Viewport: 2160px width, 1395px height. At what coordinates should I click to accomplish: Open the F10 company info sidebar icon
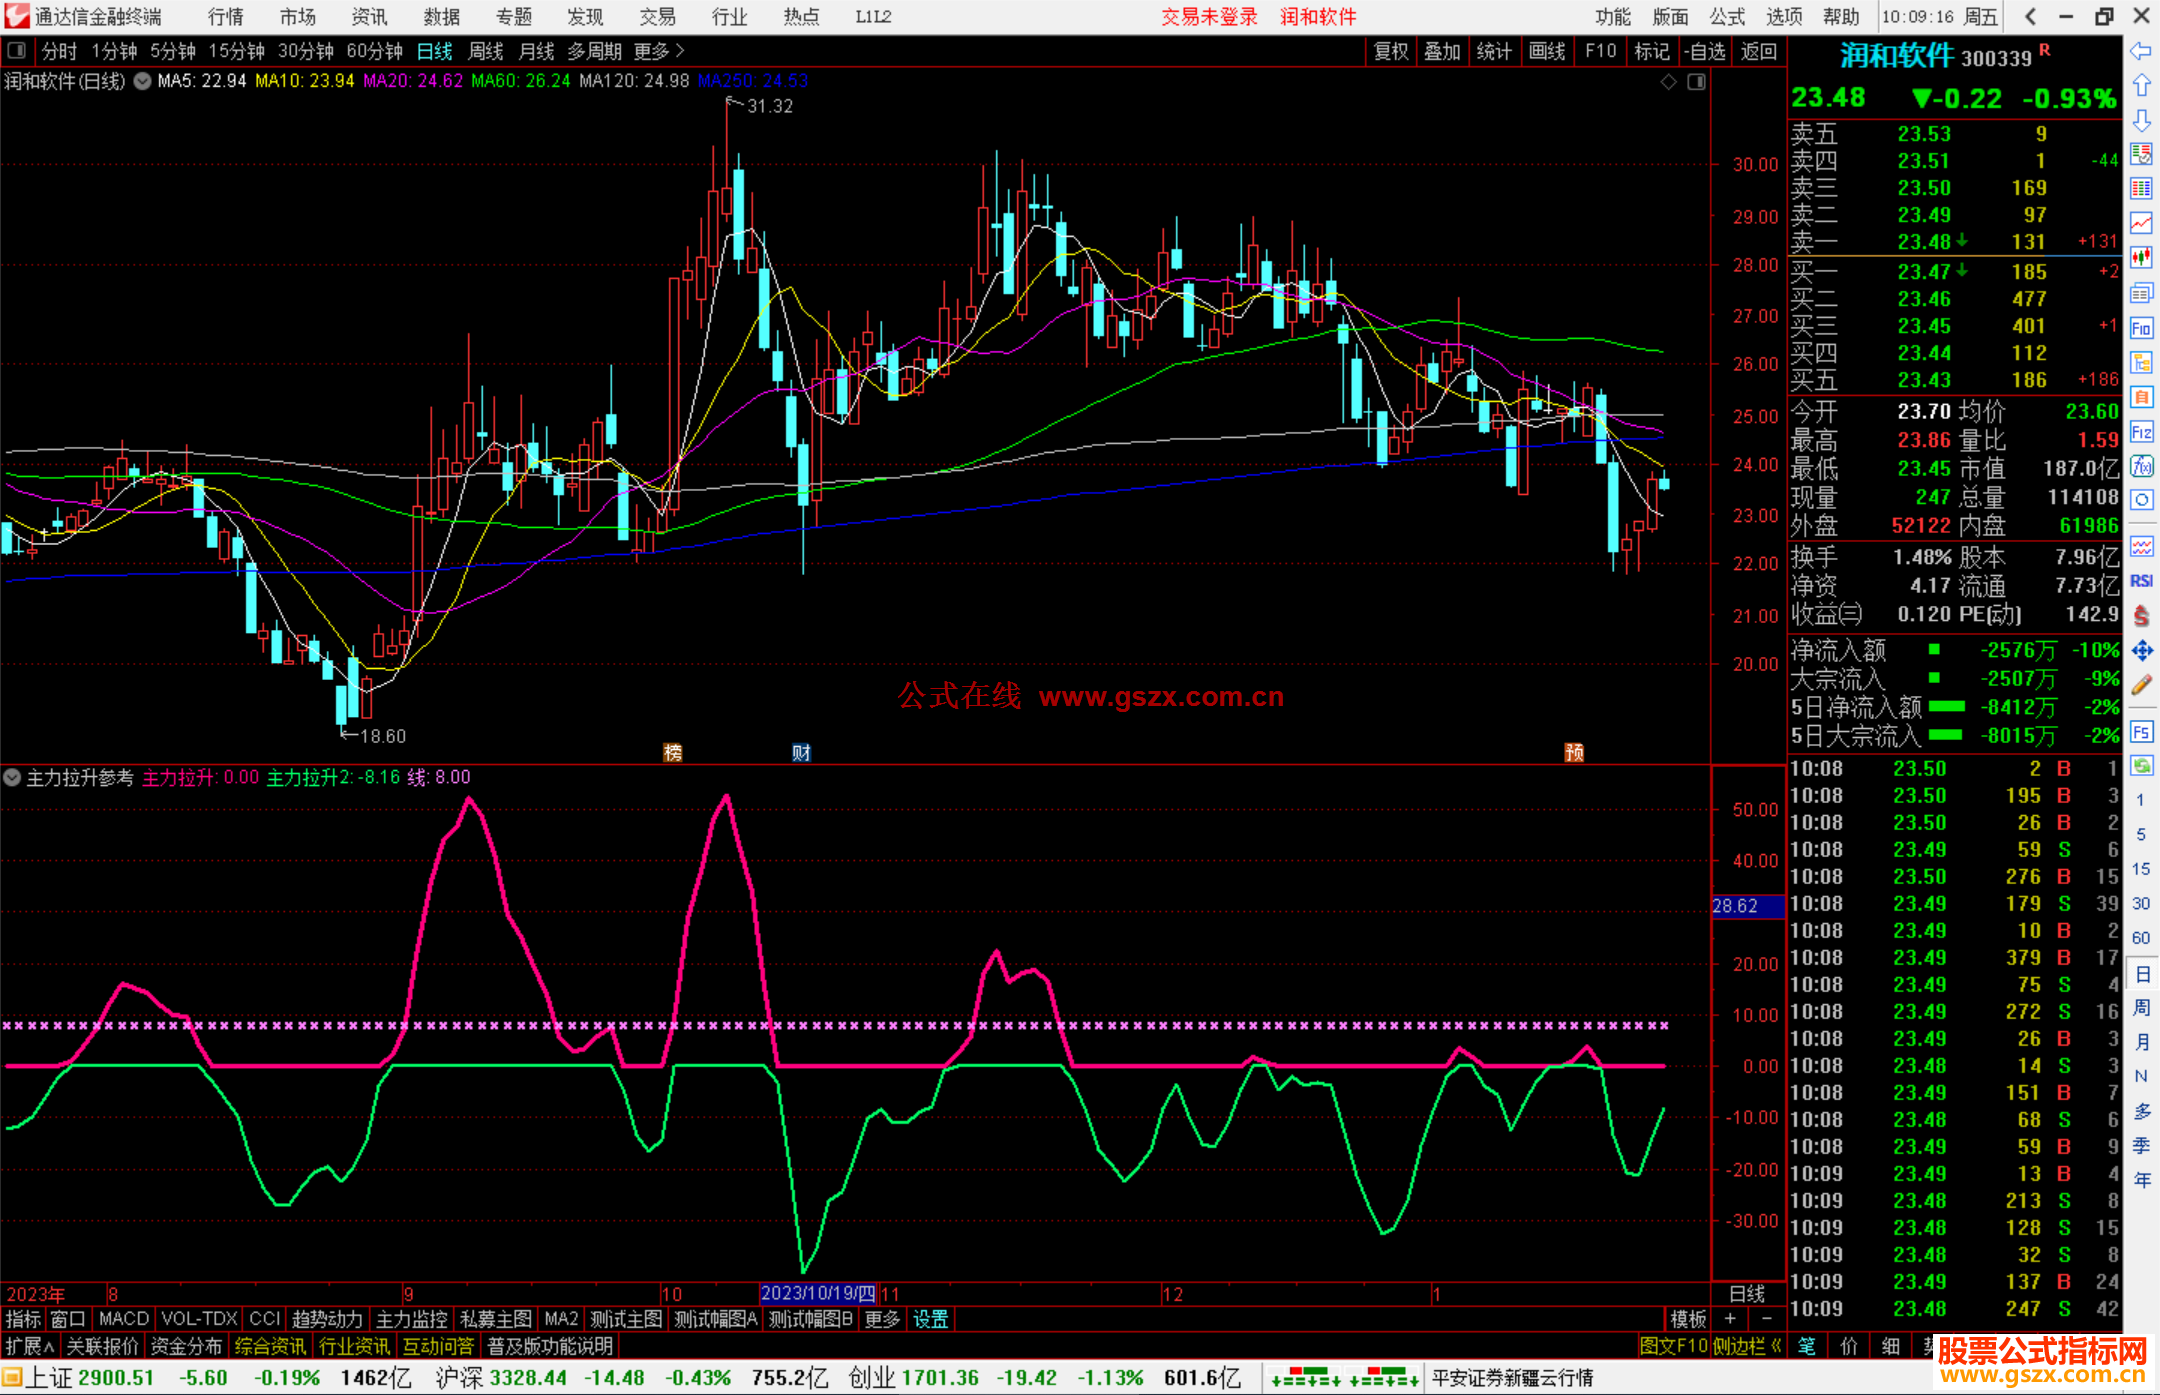tap(2141, 328)
